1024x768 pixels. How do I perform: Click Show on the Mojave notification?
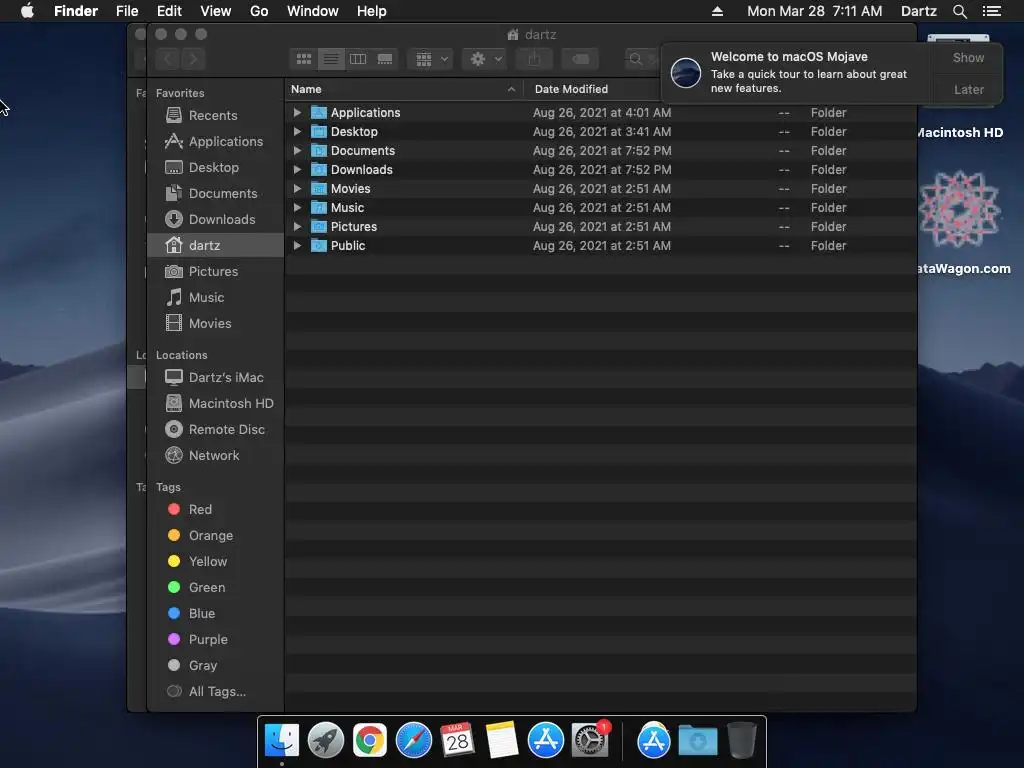pos(968,57)
